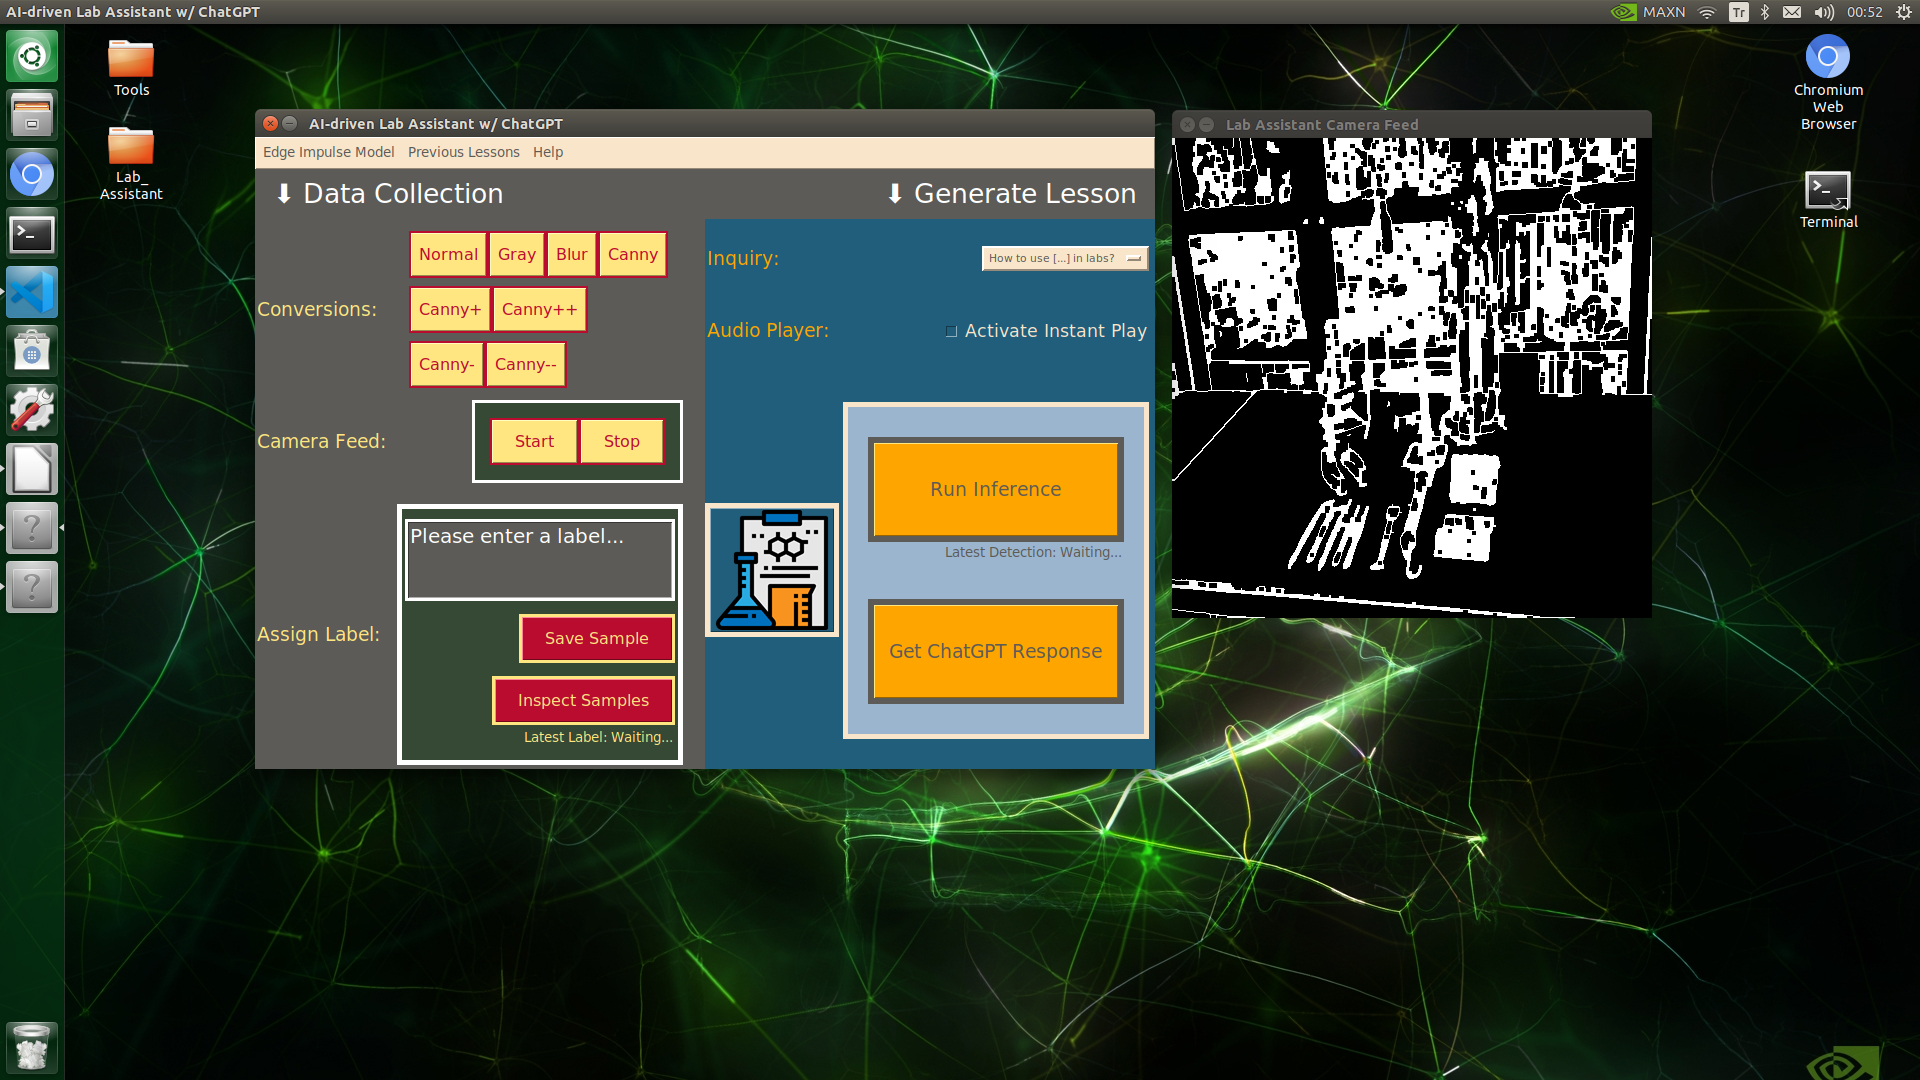This screenshot has width=1920, height=1080.
Task: Click the second question-mark dock icon
Action: pos(32,587)
